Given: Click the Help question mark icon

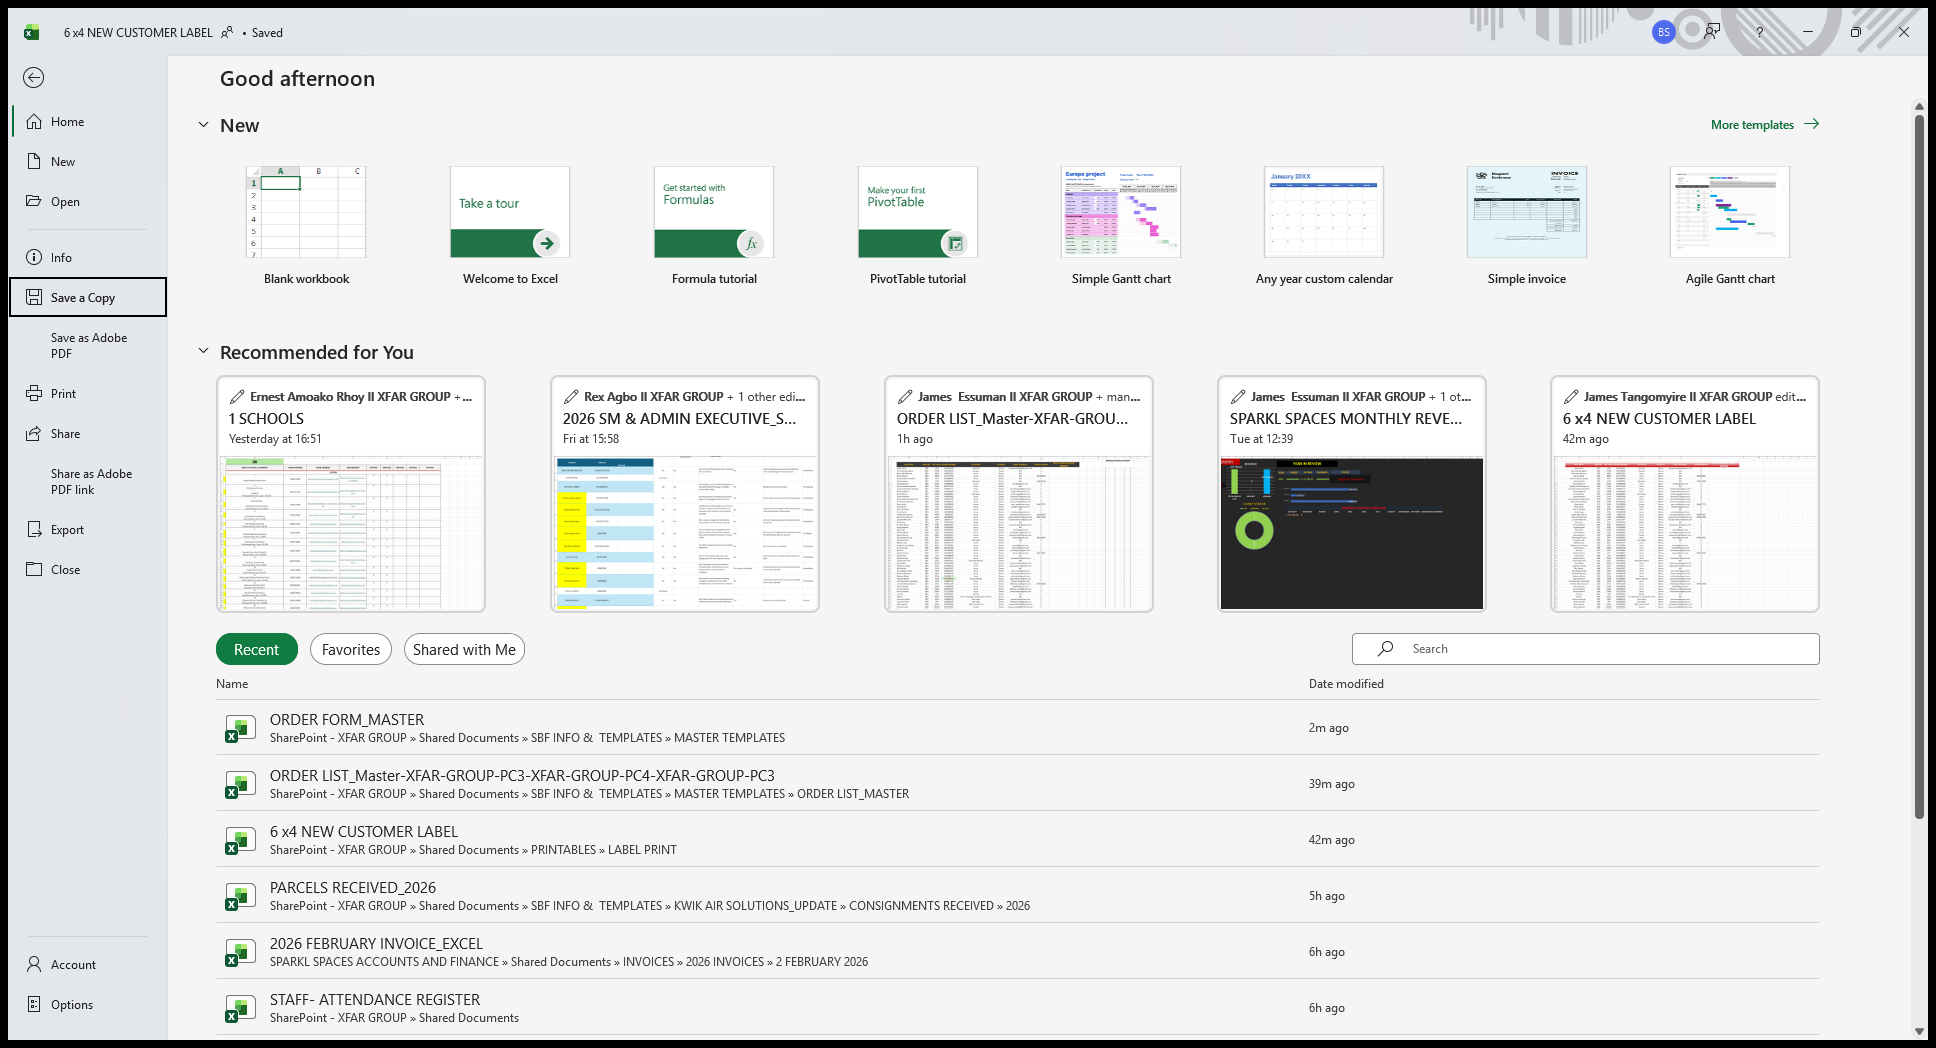Looking at the screenshot, I should coord(1759,32).
